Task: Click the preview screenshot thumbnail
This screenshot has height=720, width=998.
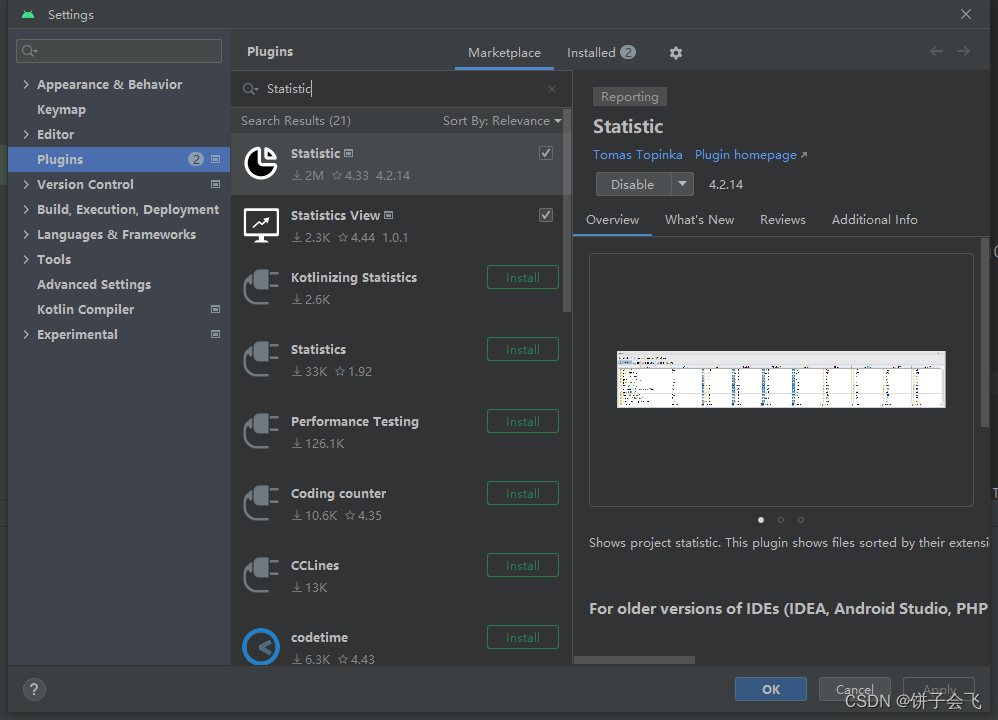Action: [780, 380]
